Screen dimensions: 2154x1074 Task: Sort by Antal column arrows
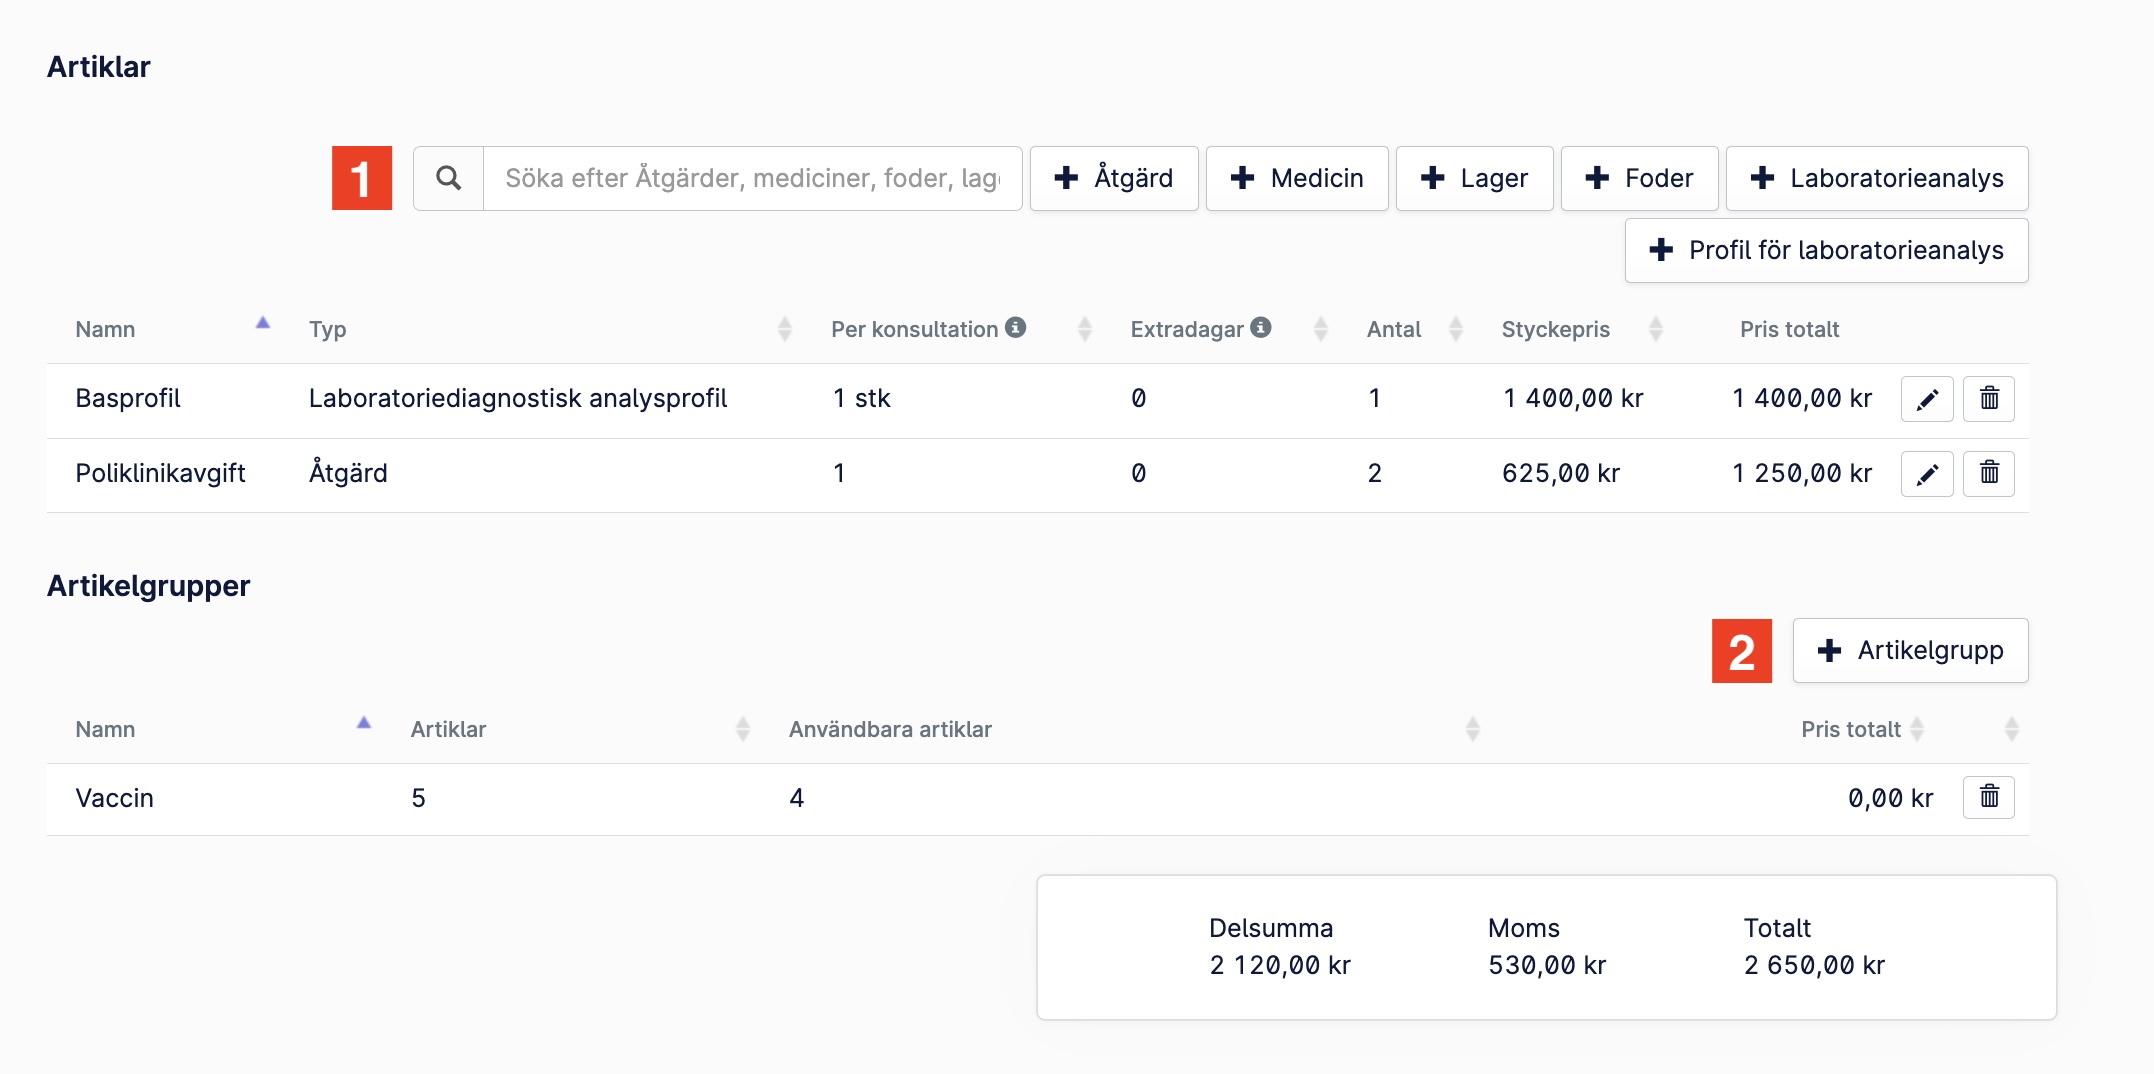point(1456,329)
